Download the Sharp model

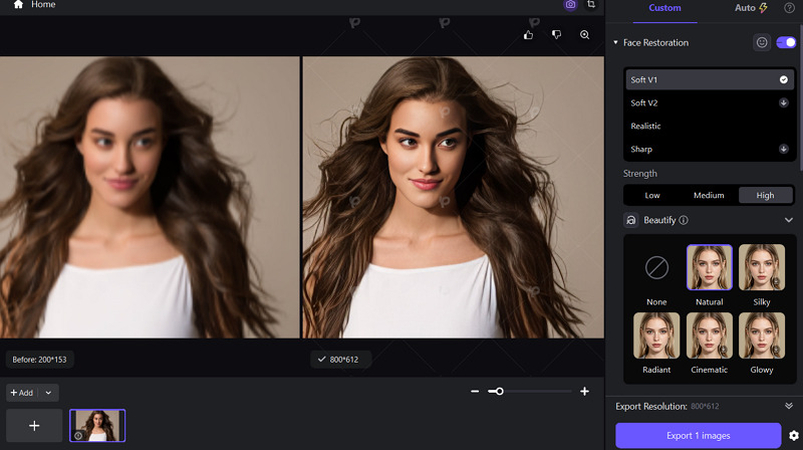(784, 149)
